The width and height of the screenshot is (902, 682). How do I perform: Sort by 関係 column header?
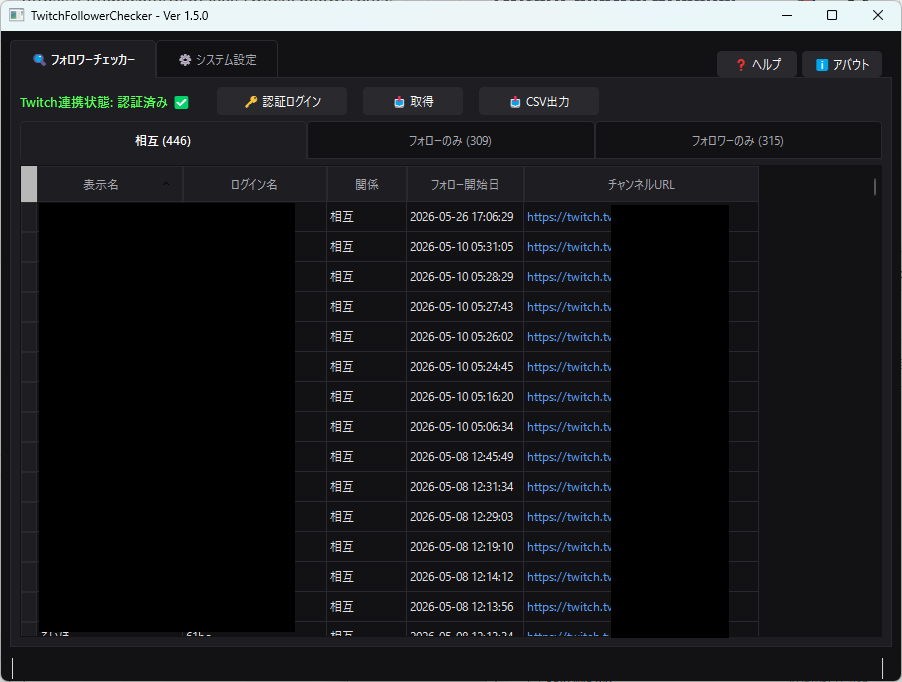click(x=366, y=185)
